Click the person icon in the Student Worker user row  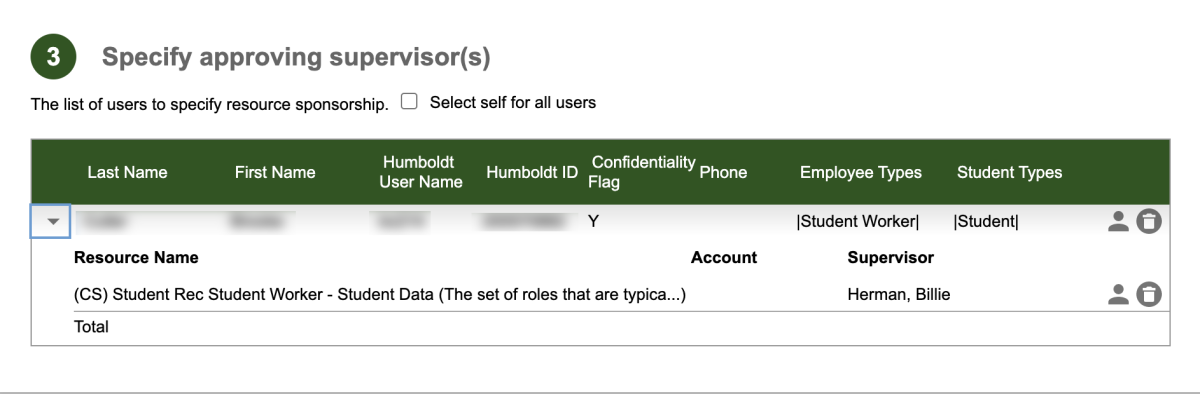coord(1119,222)
